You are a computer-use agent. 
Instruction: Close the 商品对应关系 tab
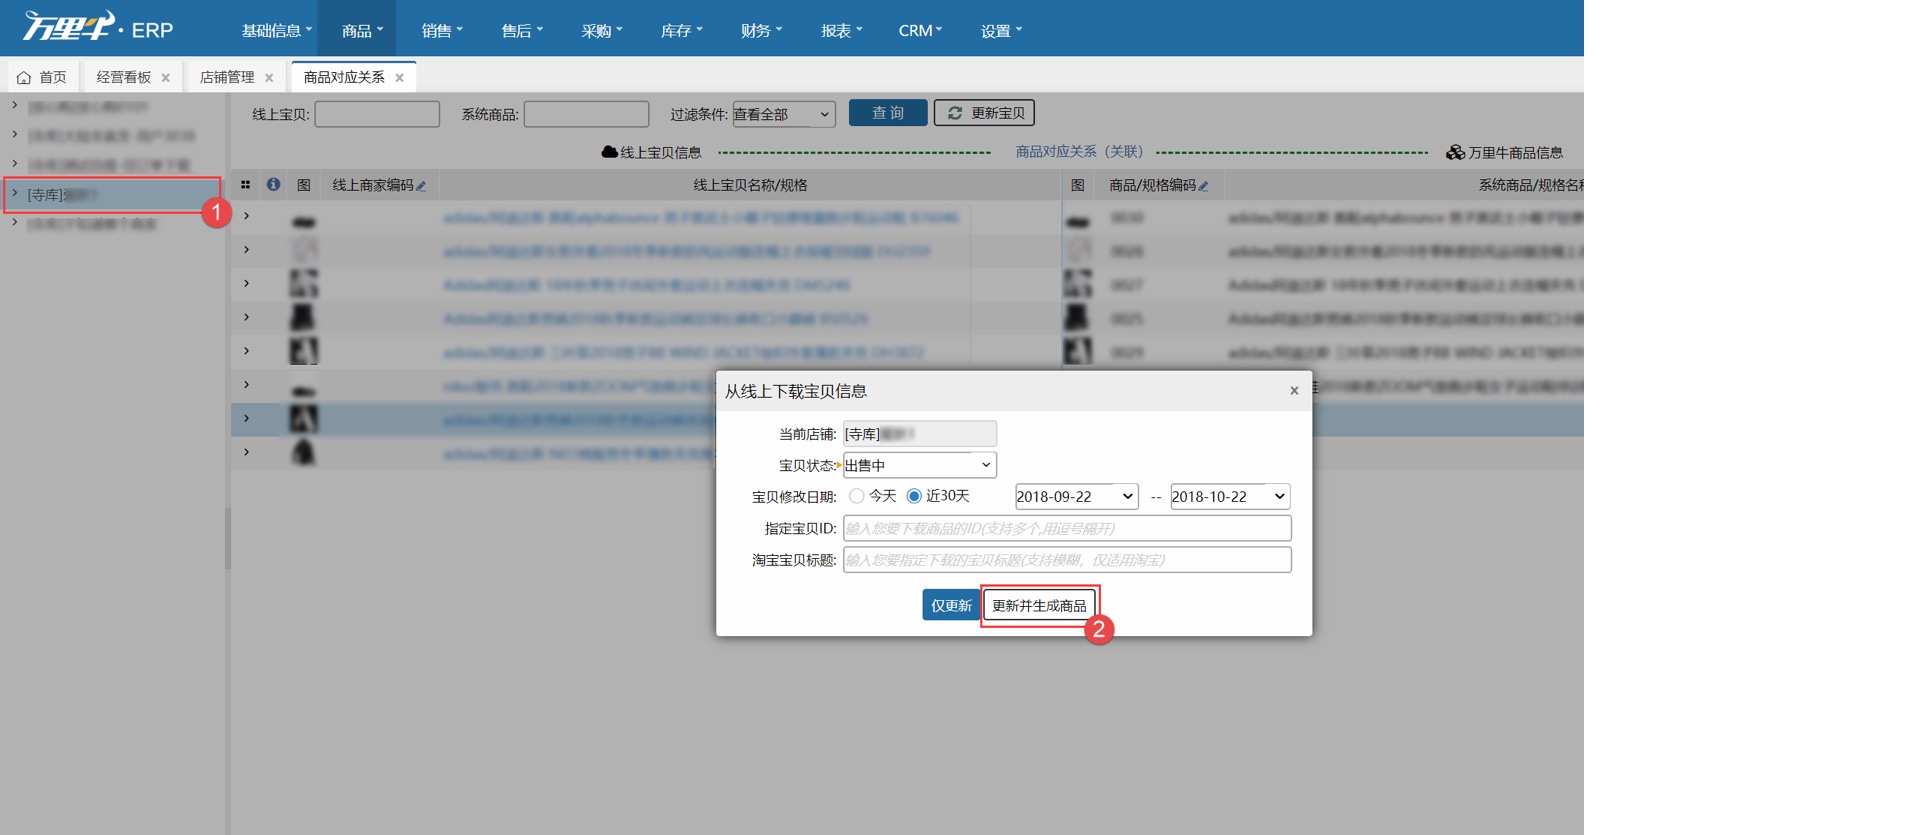400,78
